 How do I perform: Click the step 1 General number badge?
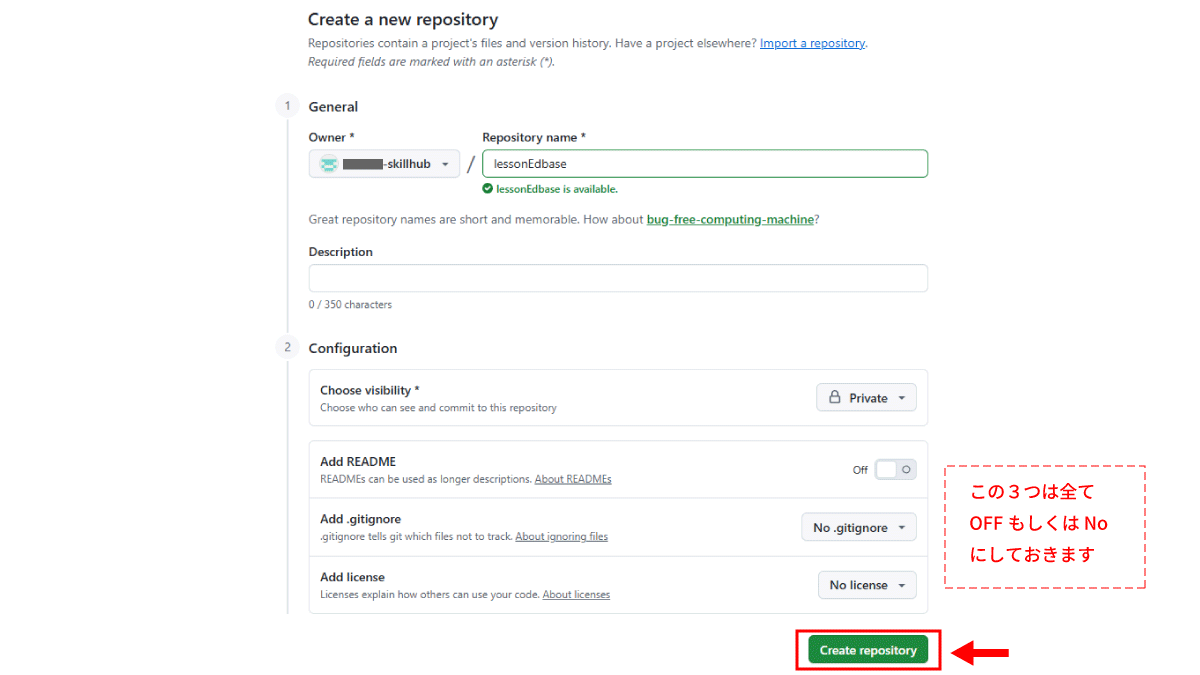[x=287, y=106]
